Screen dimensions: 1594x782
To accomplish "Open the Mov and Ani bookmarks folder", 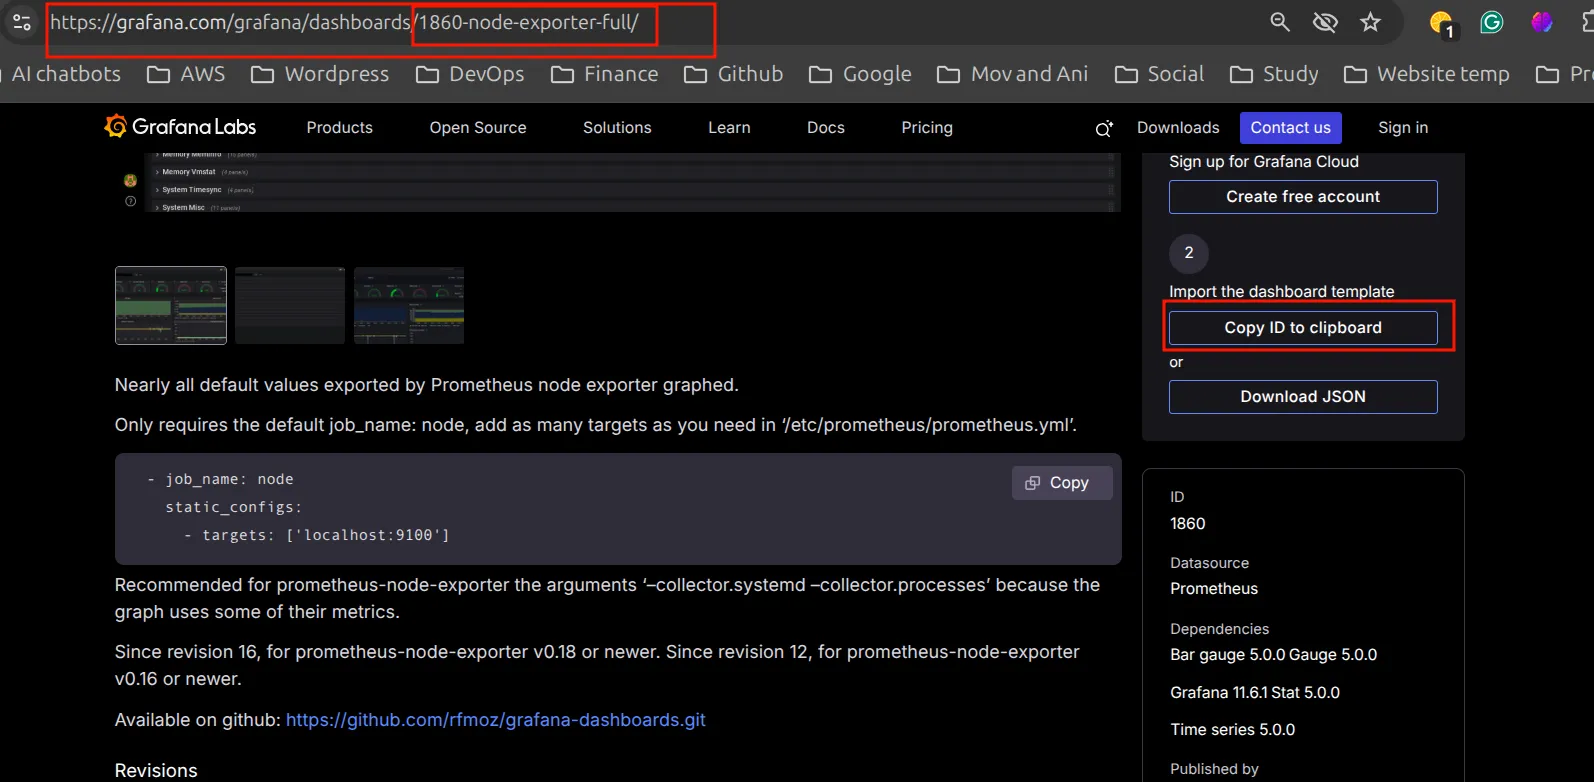I will 1012,74.
